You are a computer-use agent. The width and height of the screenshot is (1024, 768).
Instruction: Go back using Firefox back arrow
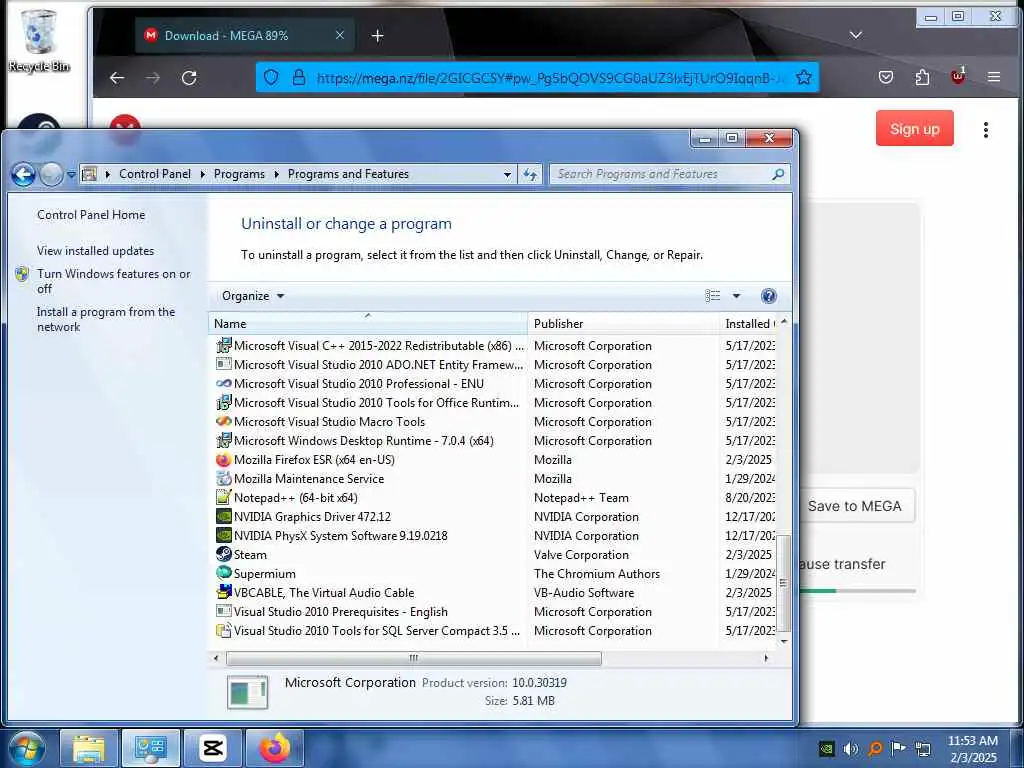pos(117,78)
